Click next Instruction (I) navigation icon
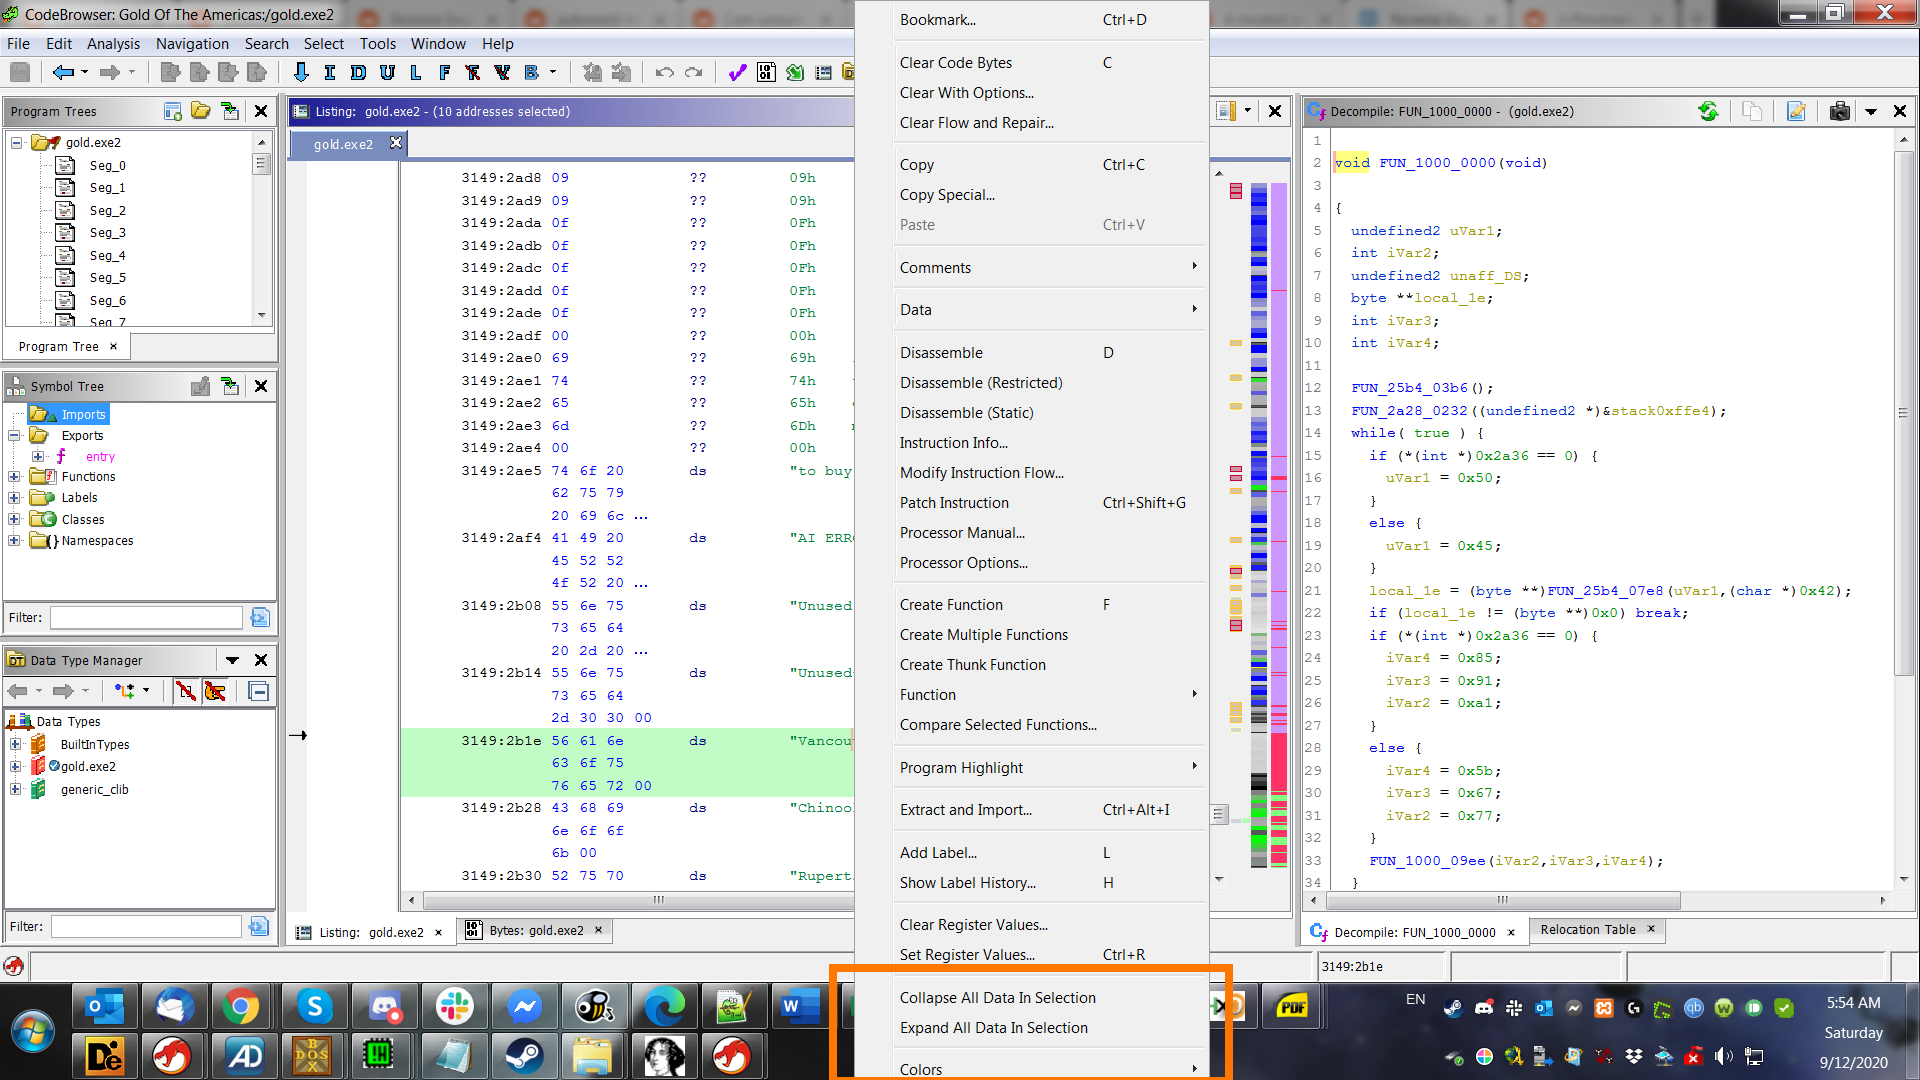 (x=330, y=72)
